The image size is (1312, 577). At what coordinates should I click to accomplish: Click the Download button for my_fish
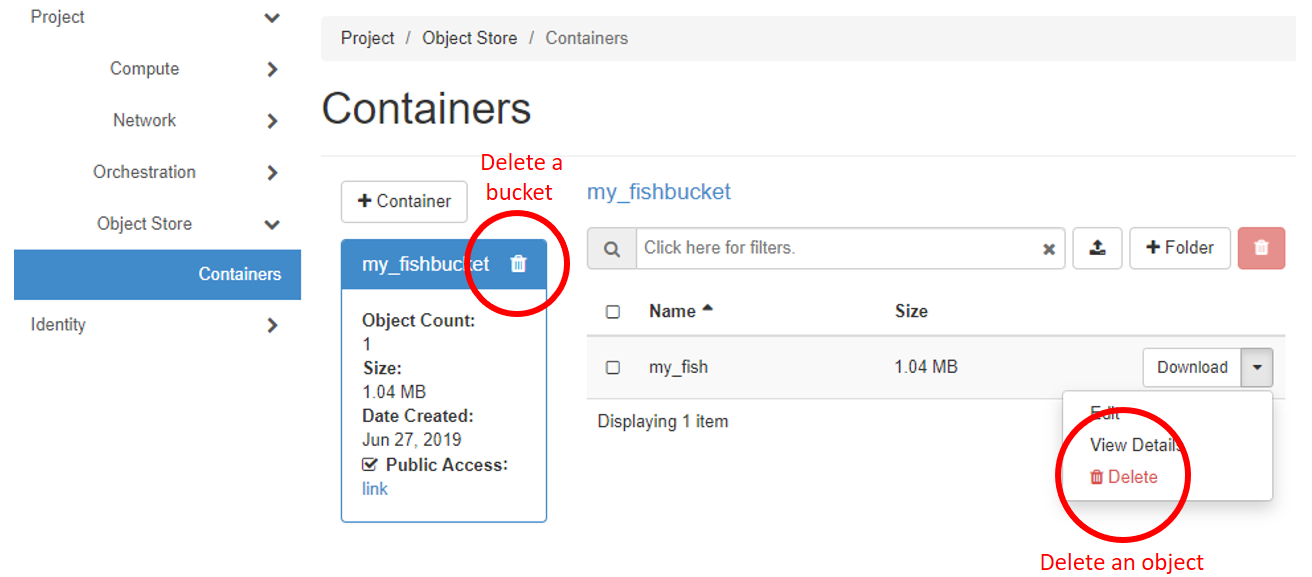1192,368
